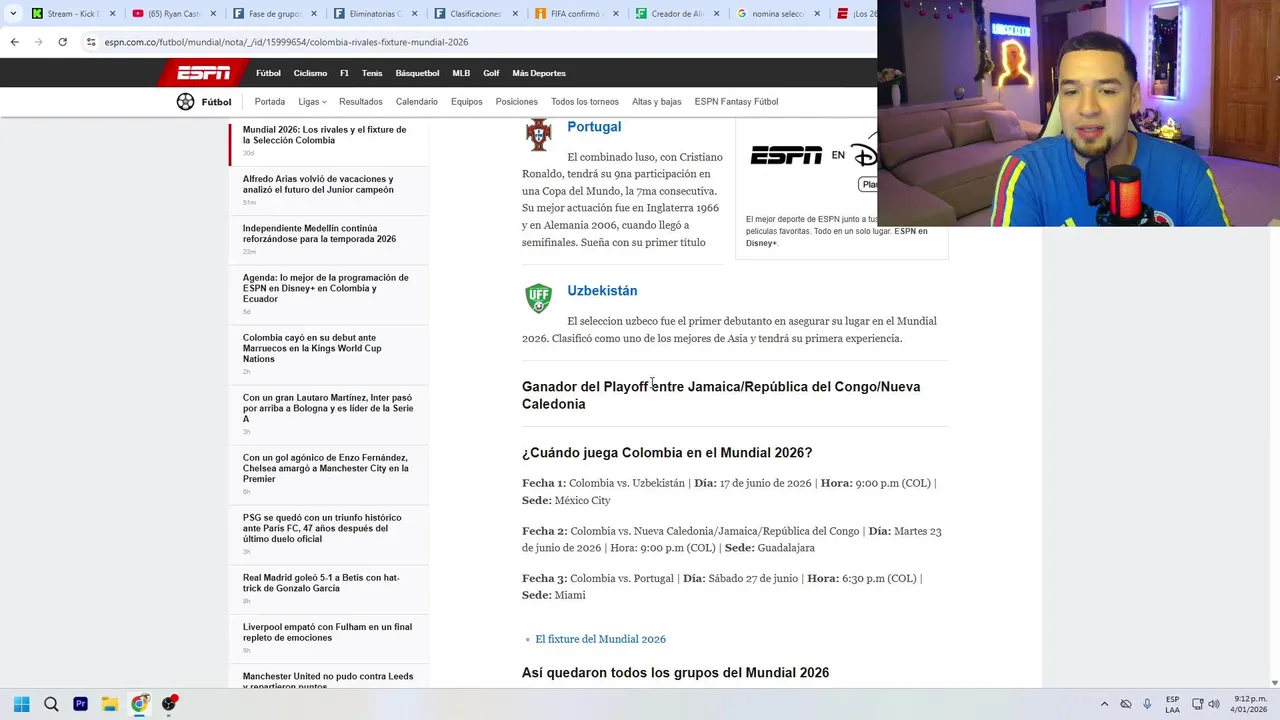Expand the Ligas dropdown

pyautogui.click(x=312, y=101)
